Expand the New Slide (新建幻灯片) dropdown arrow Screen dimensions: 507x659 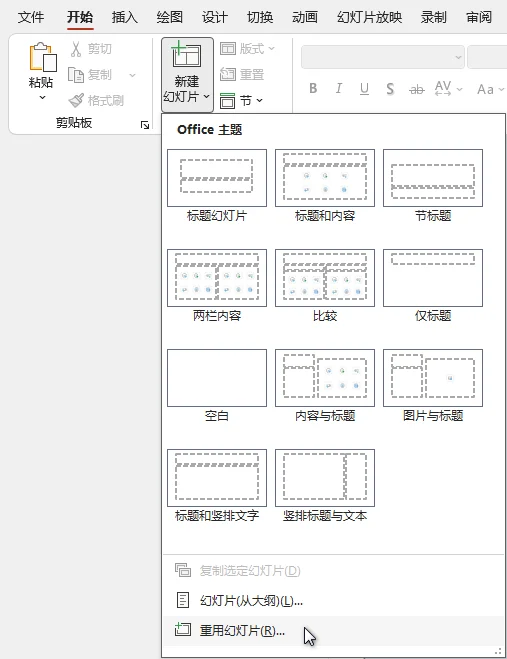[206, 97]
